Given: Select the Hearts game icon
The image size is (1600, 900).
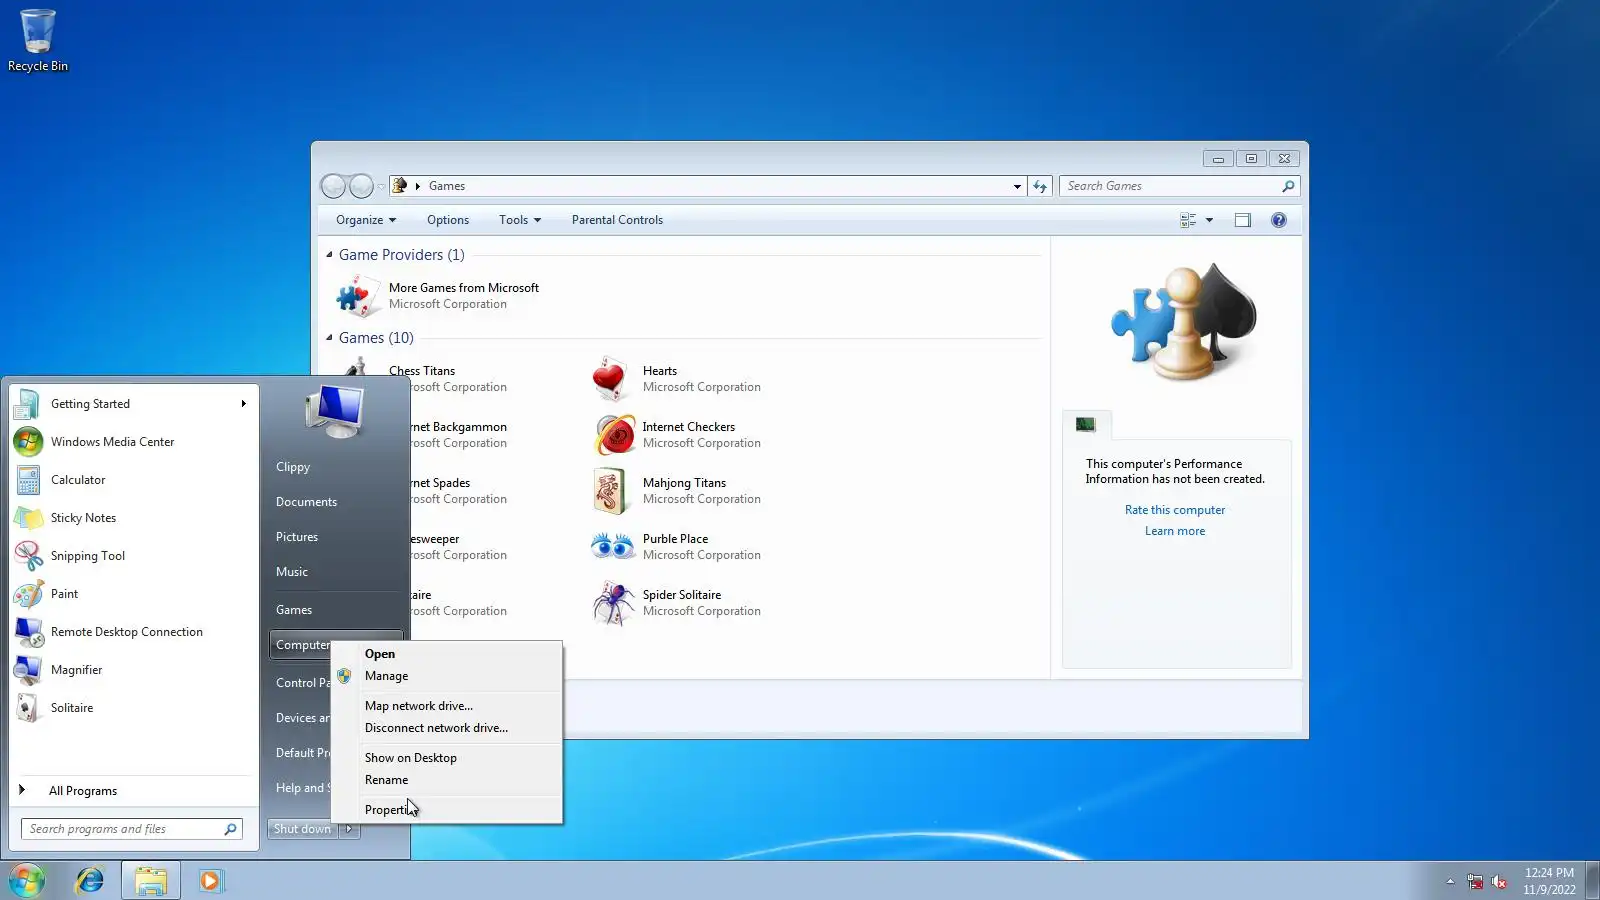Looking at the screenshot, I should click(x=612, y=379).
